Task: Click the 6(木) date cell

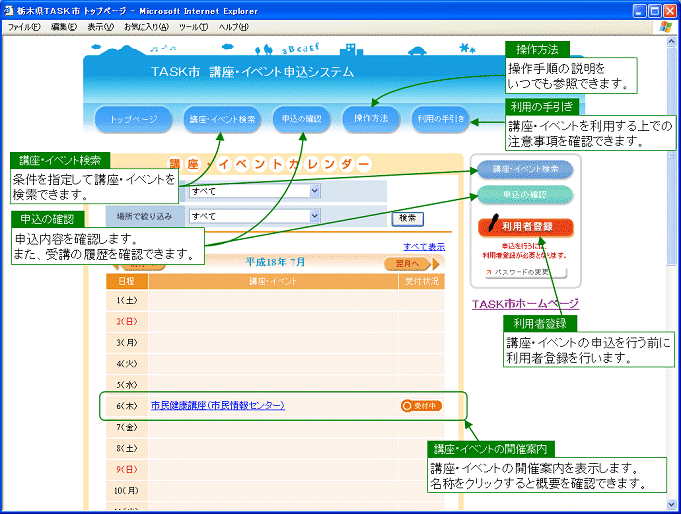Action: pyautogui.click(x=127, y=406)
